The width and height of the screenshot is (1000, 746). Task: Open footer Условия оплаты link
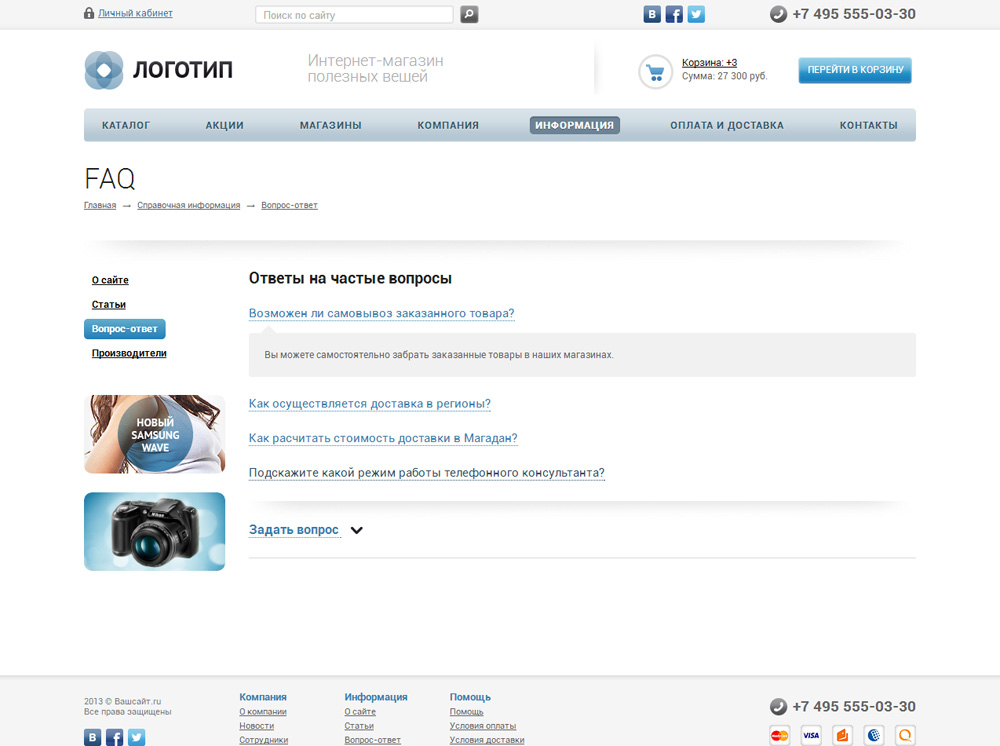tap(483, 726)
